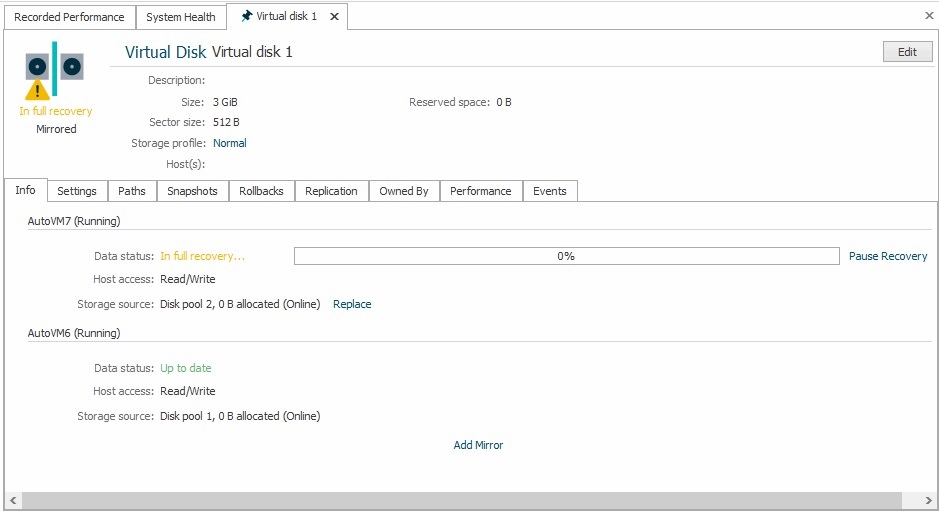Switch to the Rollbacks tab
Image resolution: width=939 pixels, height=513 pixels.
261,191
